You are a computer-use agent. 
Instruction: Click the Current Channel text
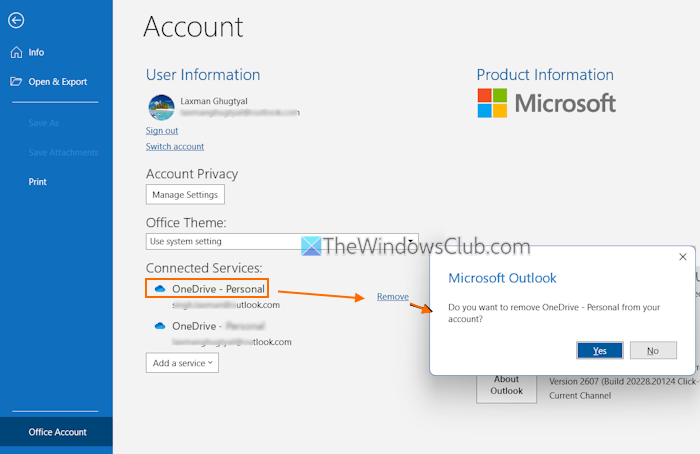tap(580, 396)
